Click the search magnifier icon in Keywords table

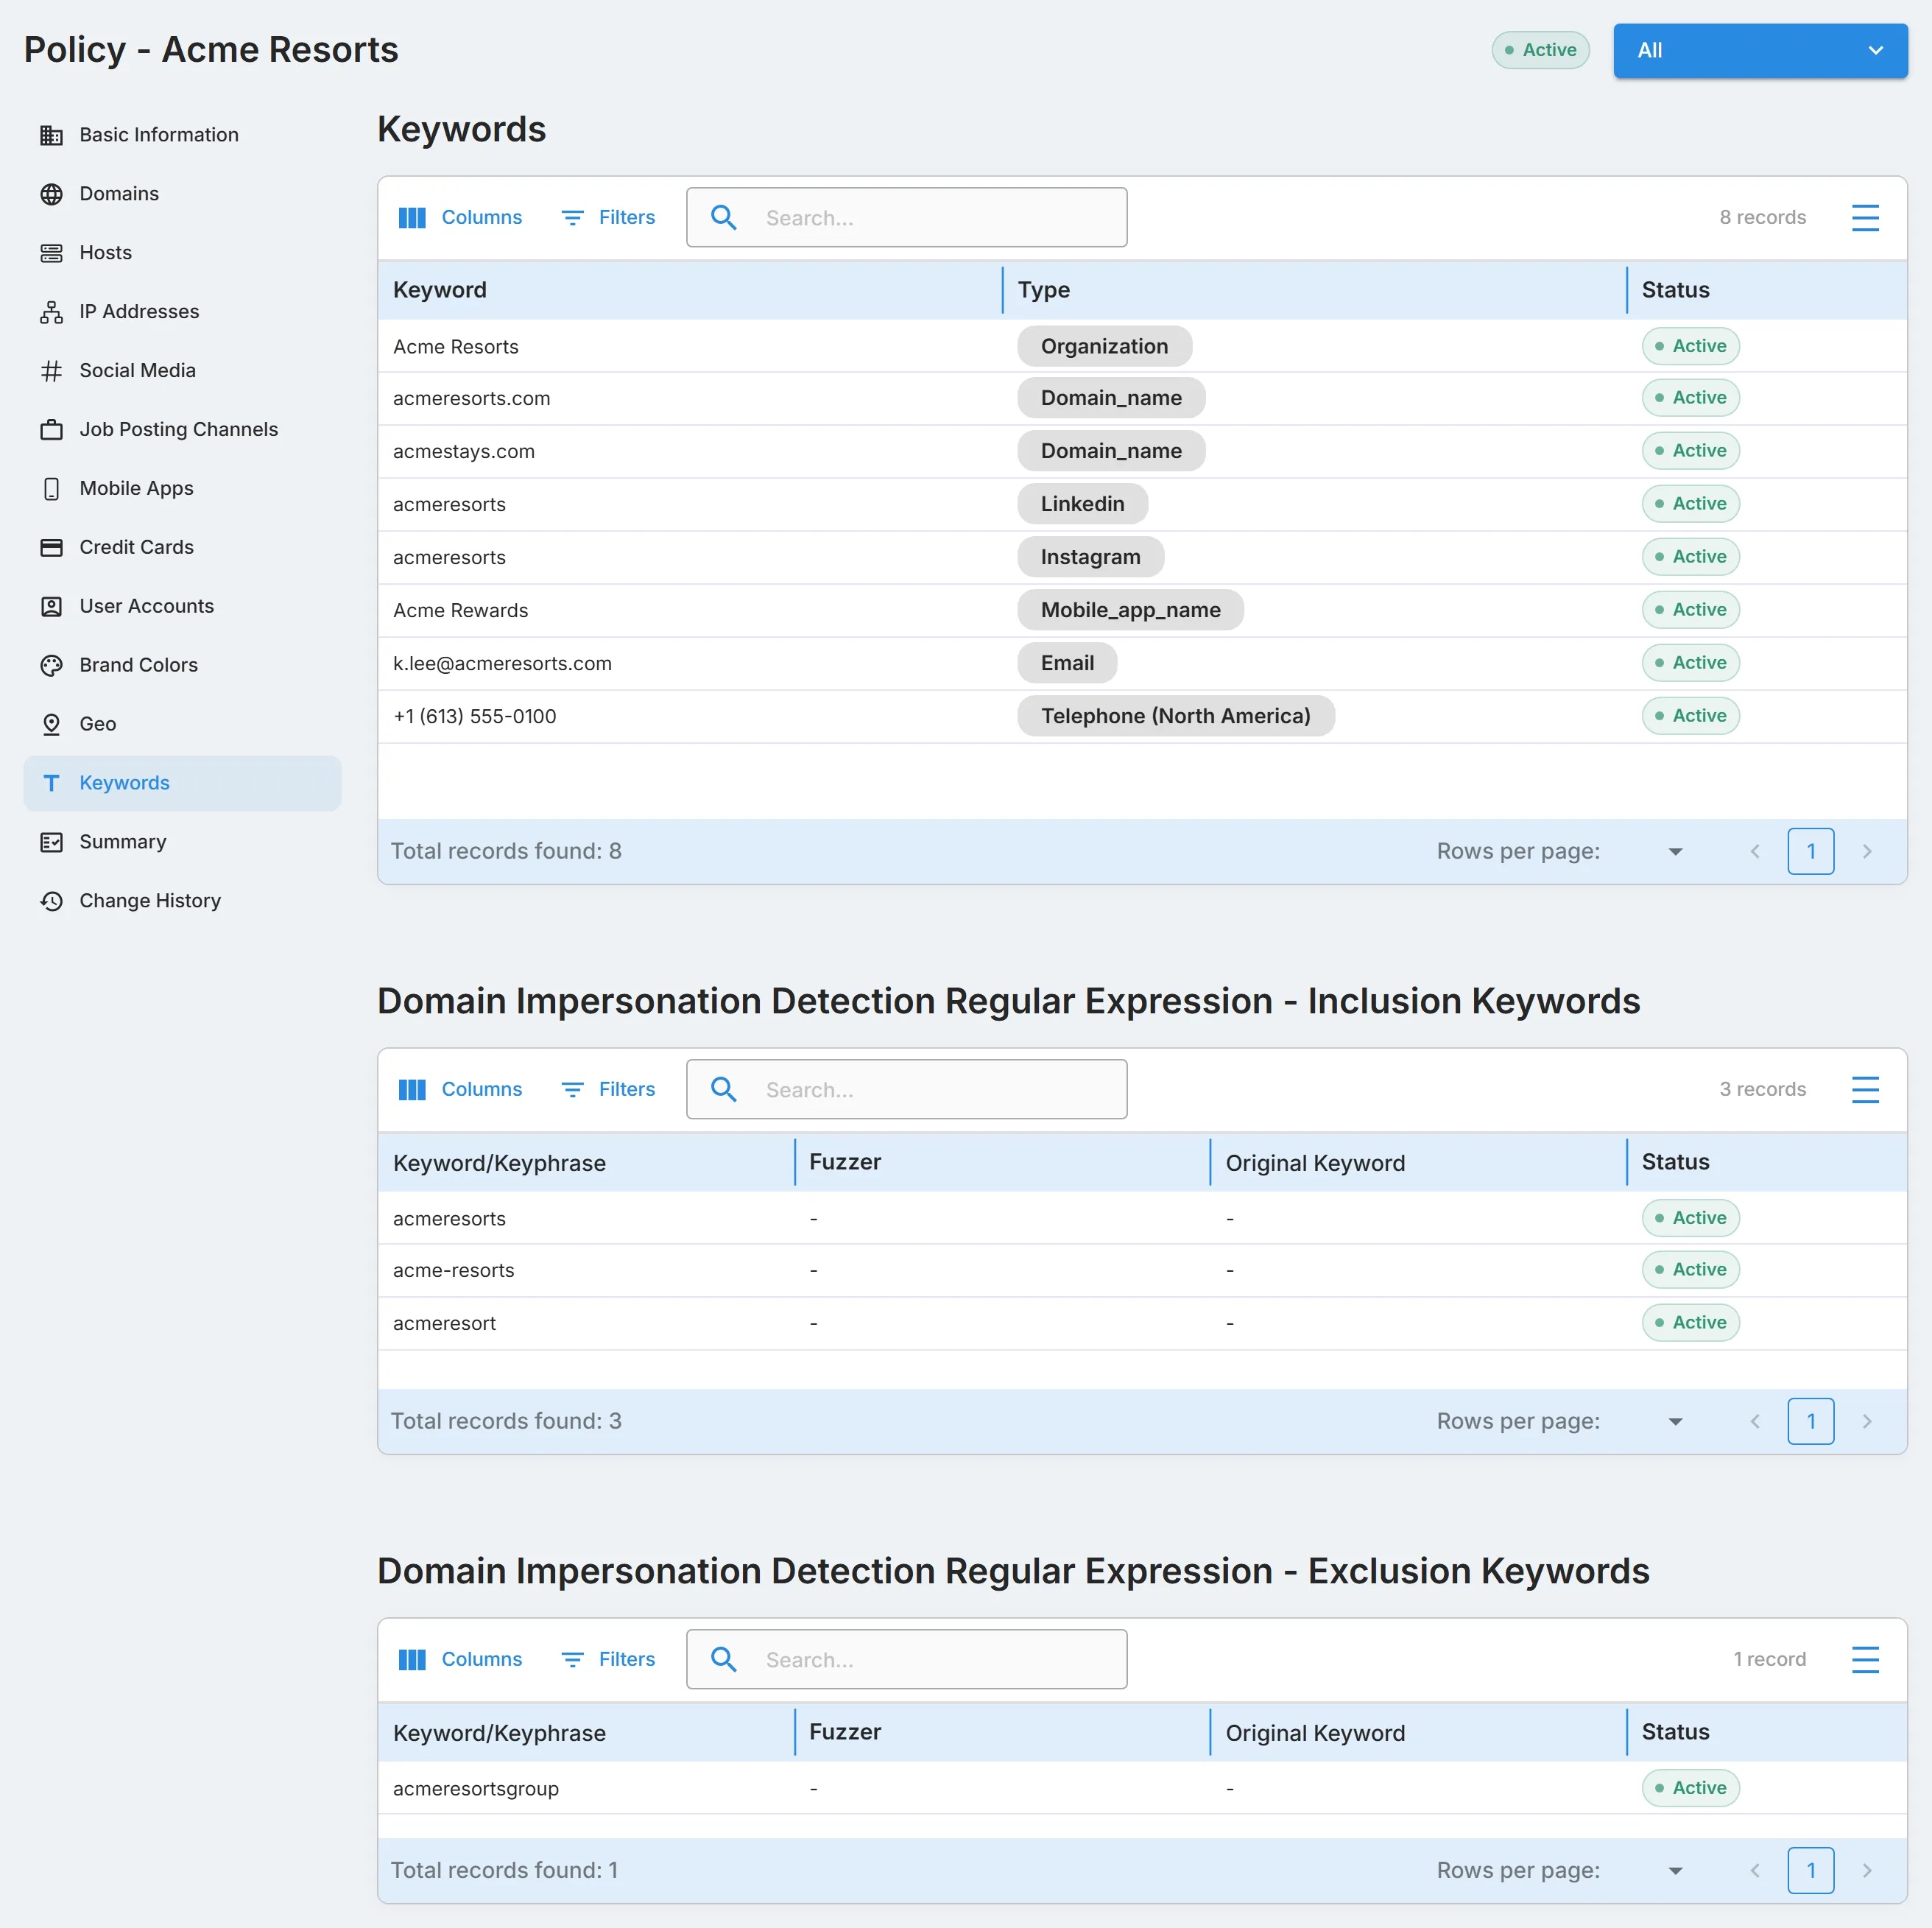click(x=724, y=217)
